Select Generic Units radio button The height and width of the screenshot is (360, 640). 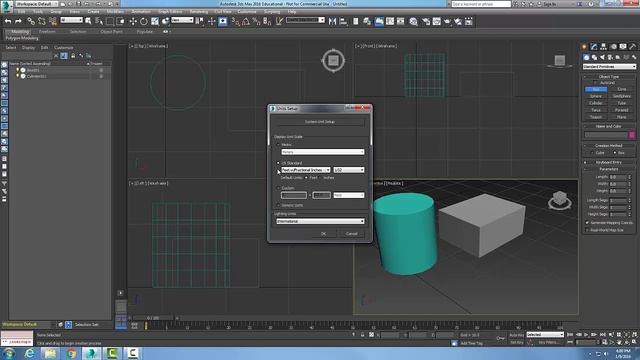[x=279, y=205]
